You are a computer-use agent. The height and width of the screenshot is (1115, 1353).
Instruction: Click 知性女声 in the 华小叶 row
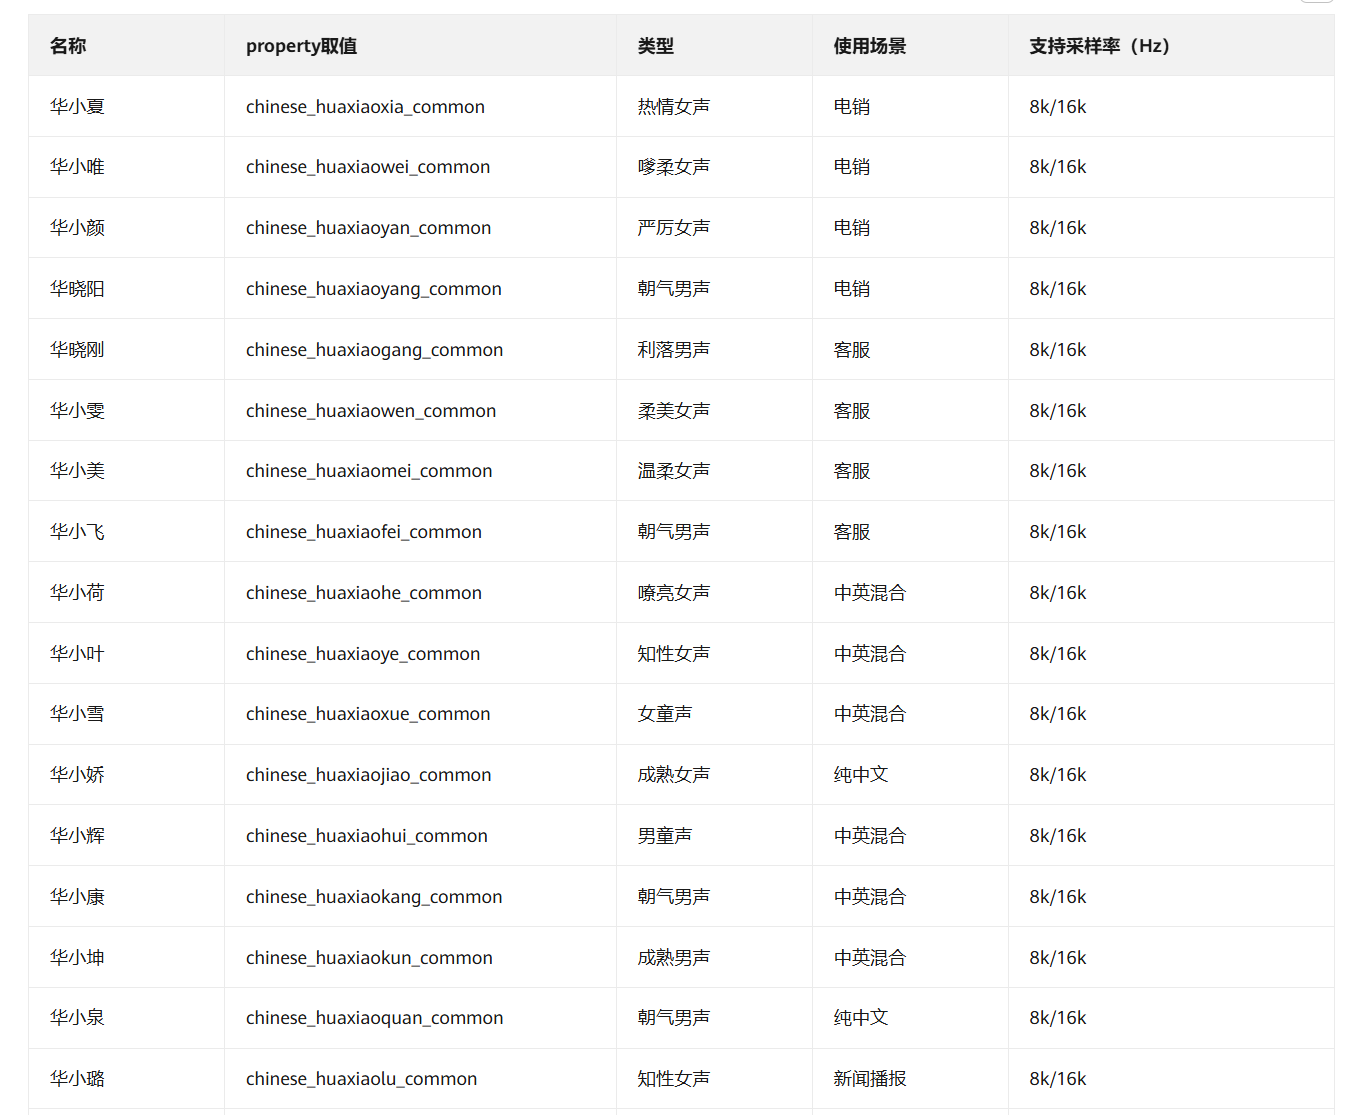click(x=674, y=654)
